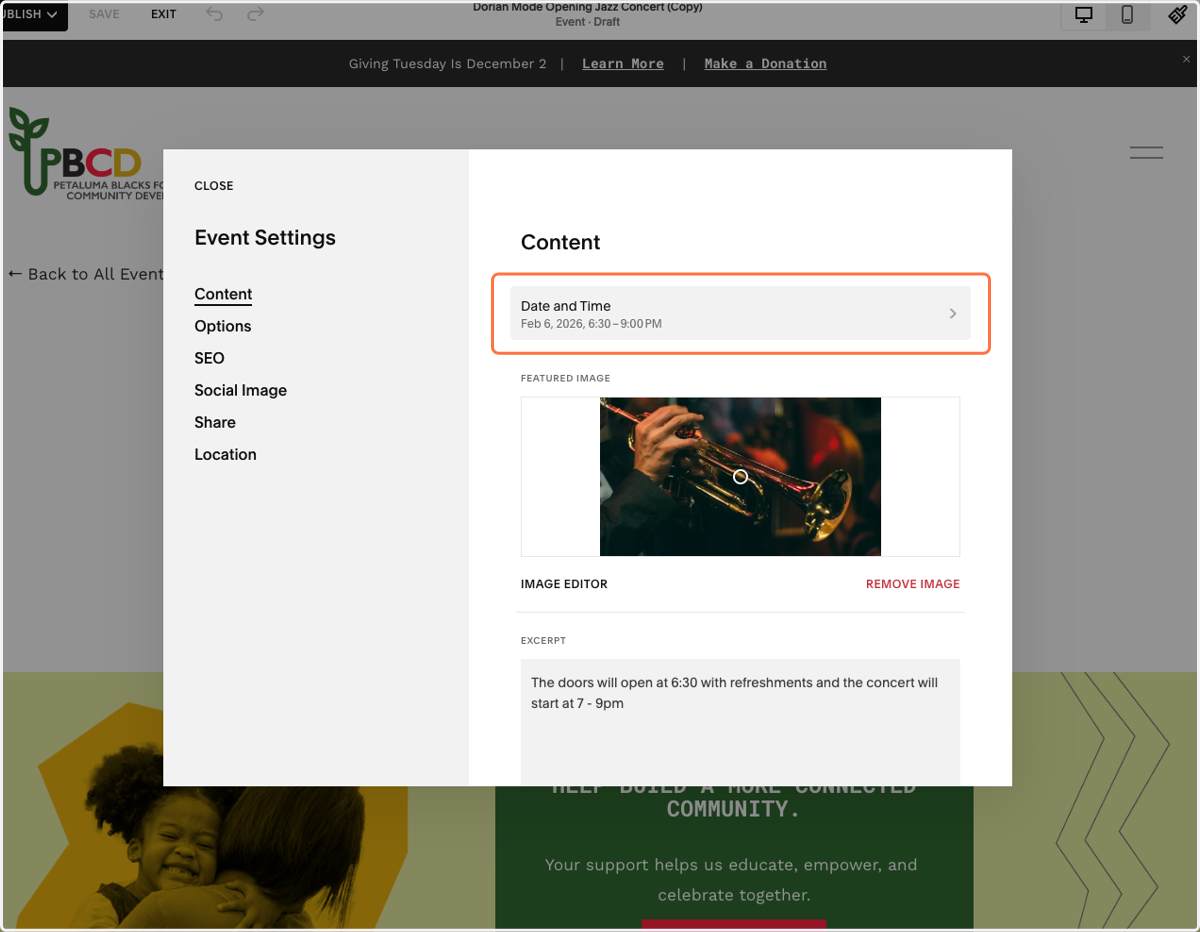The height and width of the screenshot is (932, 1200).
Task: Switch to mobile preview icon
Action: coord(1127,15)
